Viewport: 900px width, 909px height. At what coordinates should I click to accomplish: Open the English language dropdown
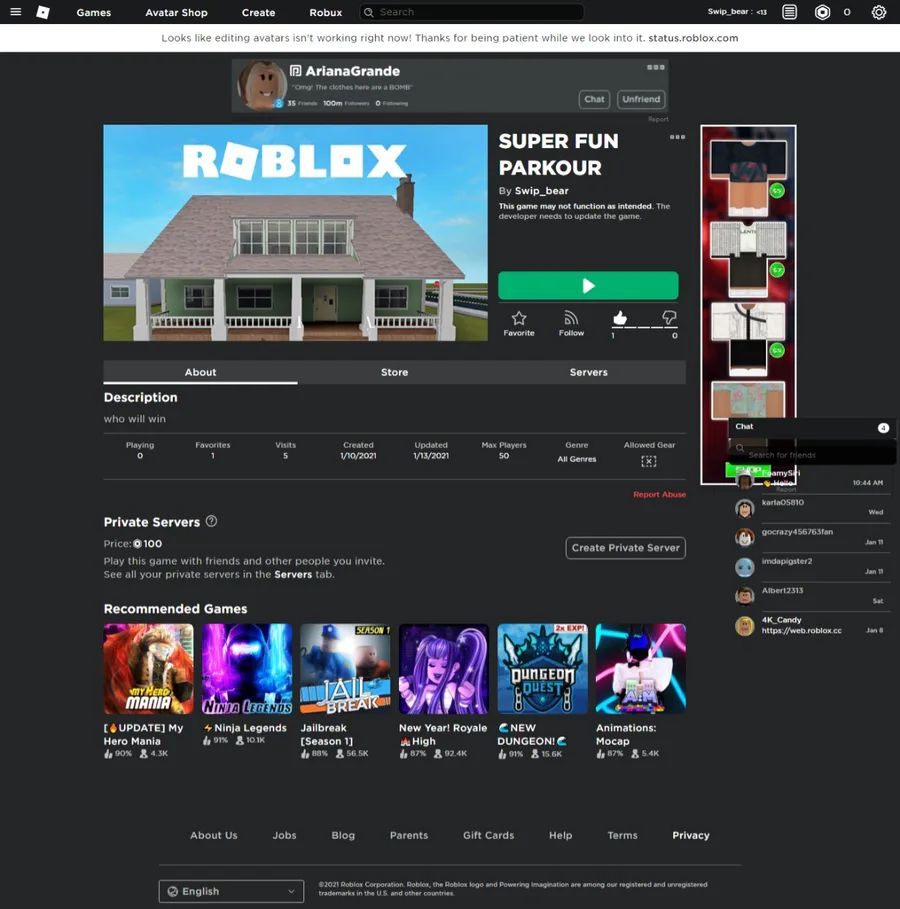tap(231, 891)
